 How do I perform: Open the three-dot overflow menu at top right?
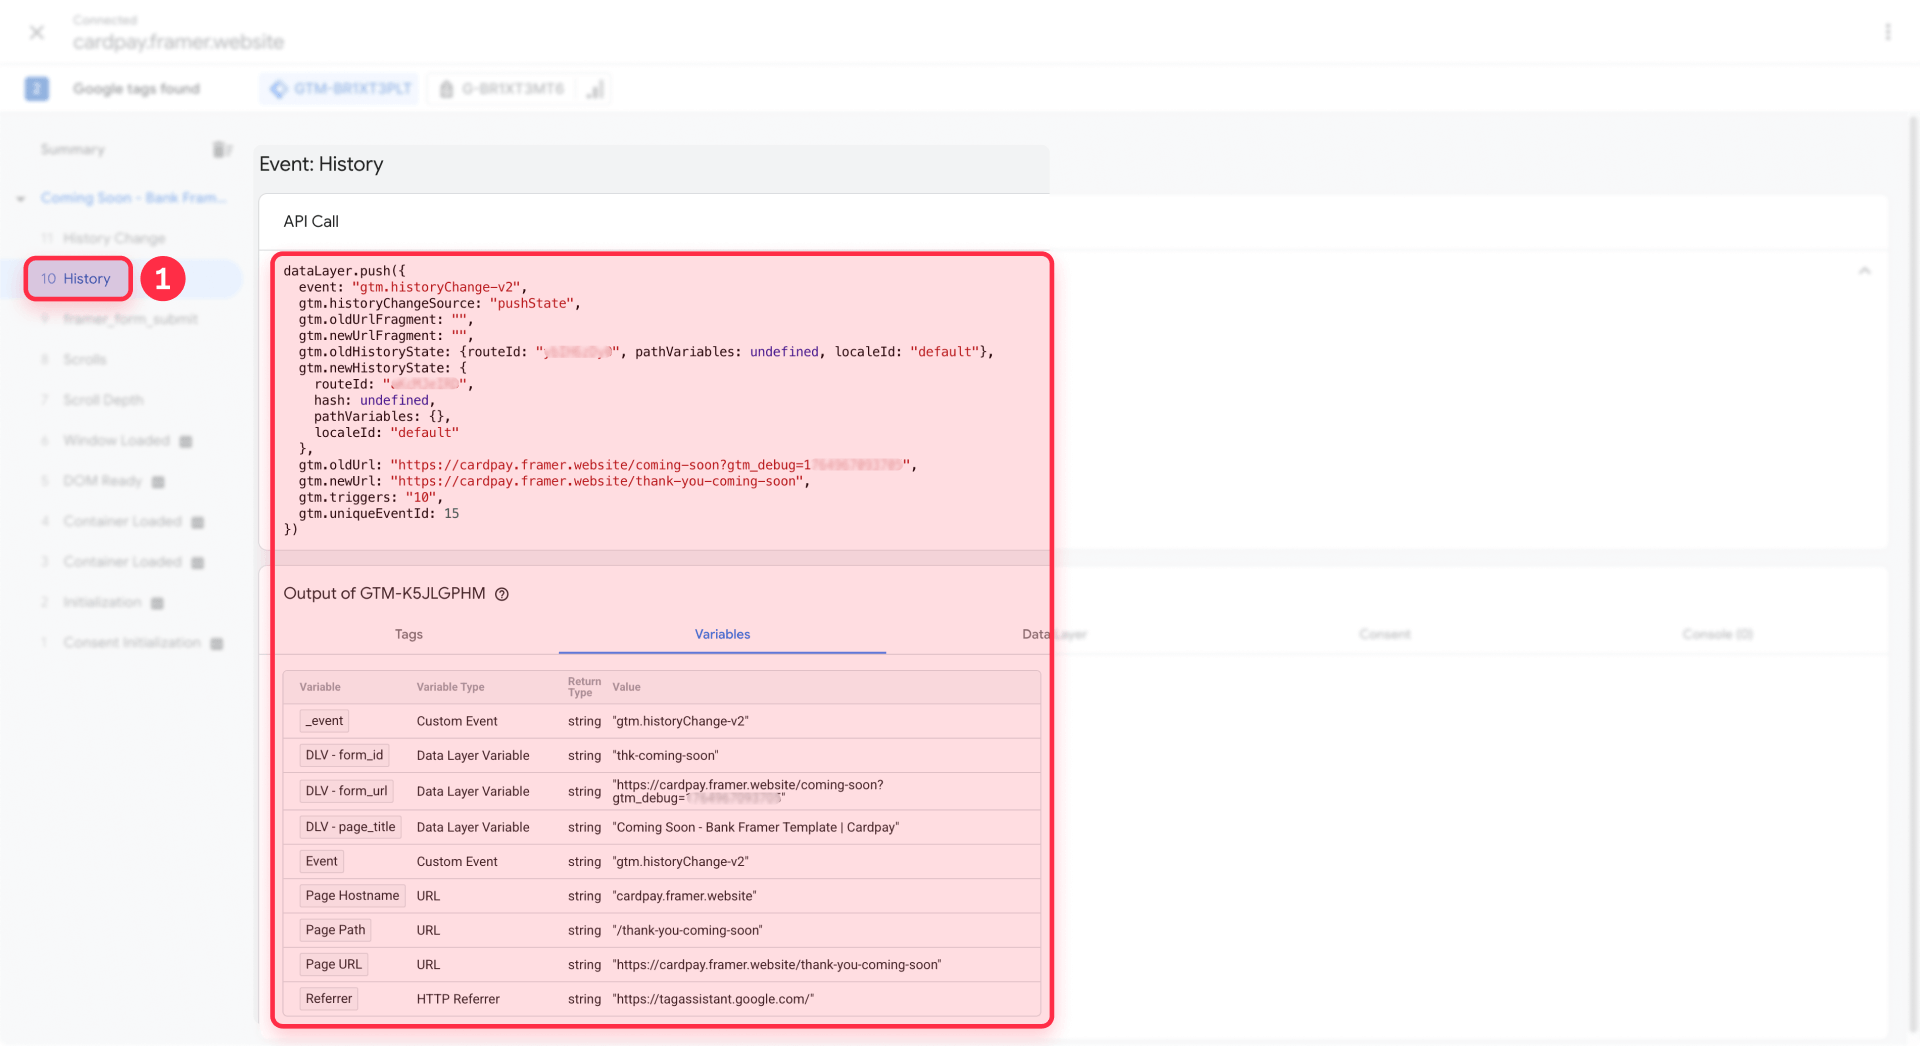coord(1889,31)
